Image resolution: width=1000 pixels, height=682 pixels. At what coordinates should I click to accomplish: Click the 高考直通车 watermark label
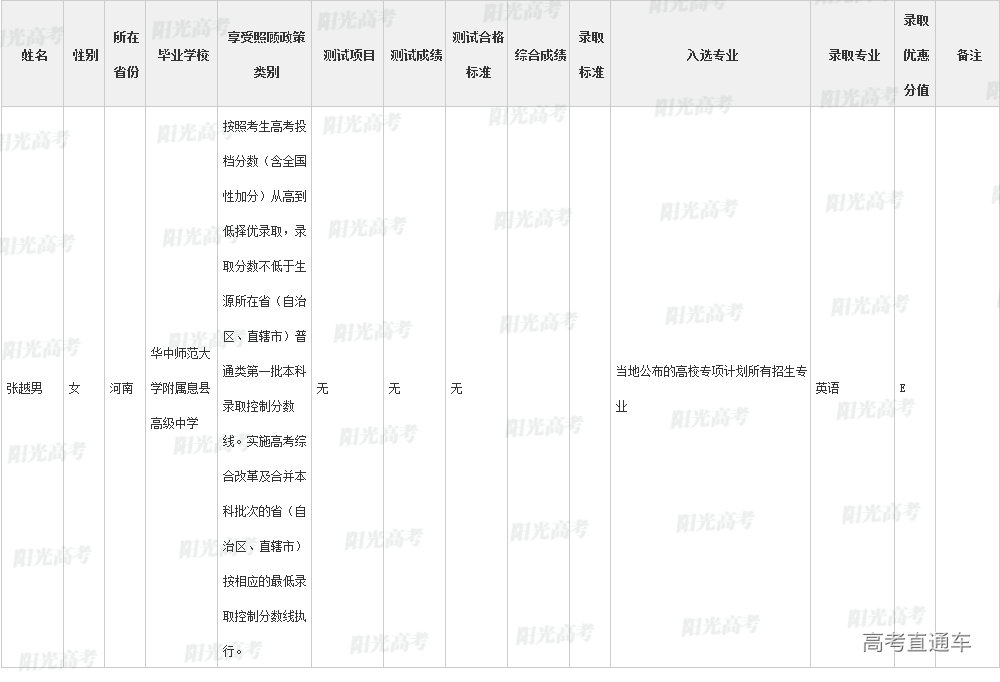click(x=916, y=643)
